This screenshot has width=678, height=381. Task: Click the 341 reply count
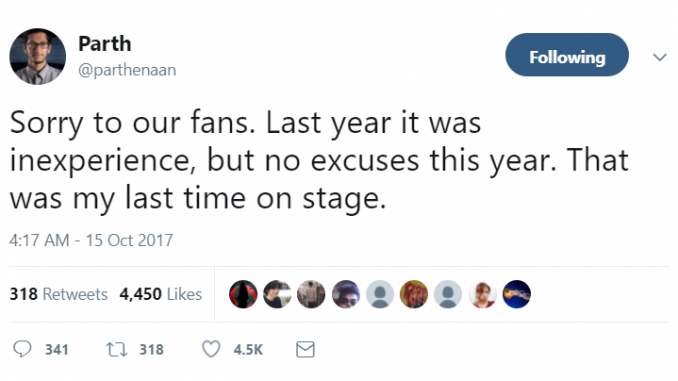(x=57, y=349)
